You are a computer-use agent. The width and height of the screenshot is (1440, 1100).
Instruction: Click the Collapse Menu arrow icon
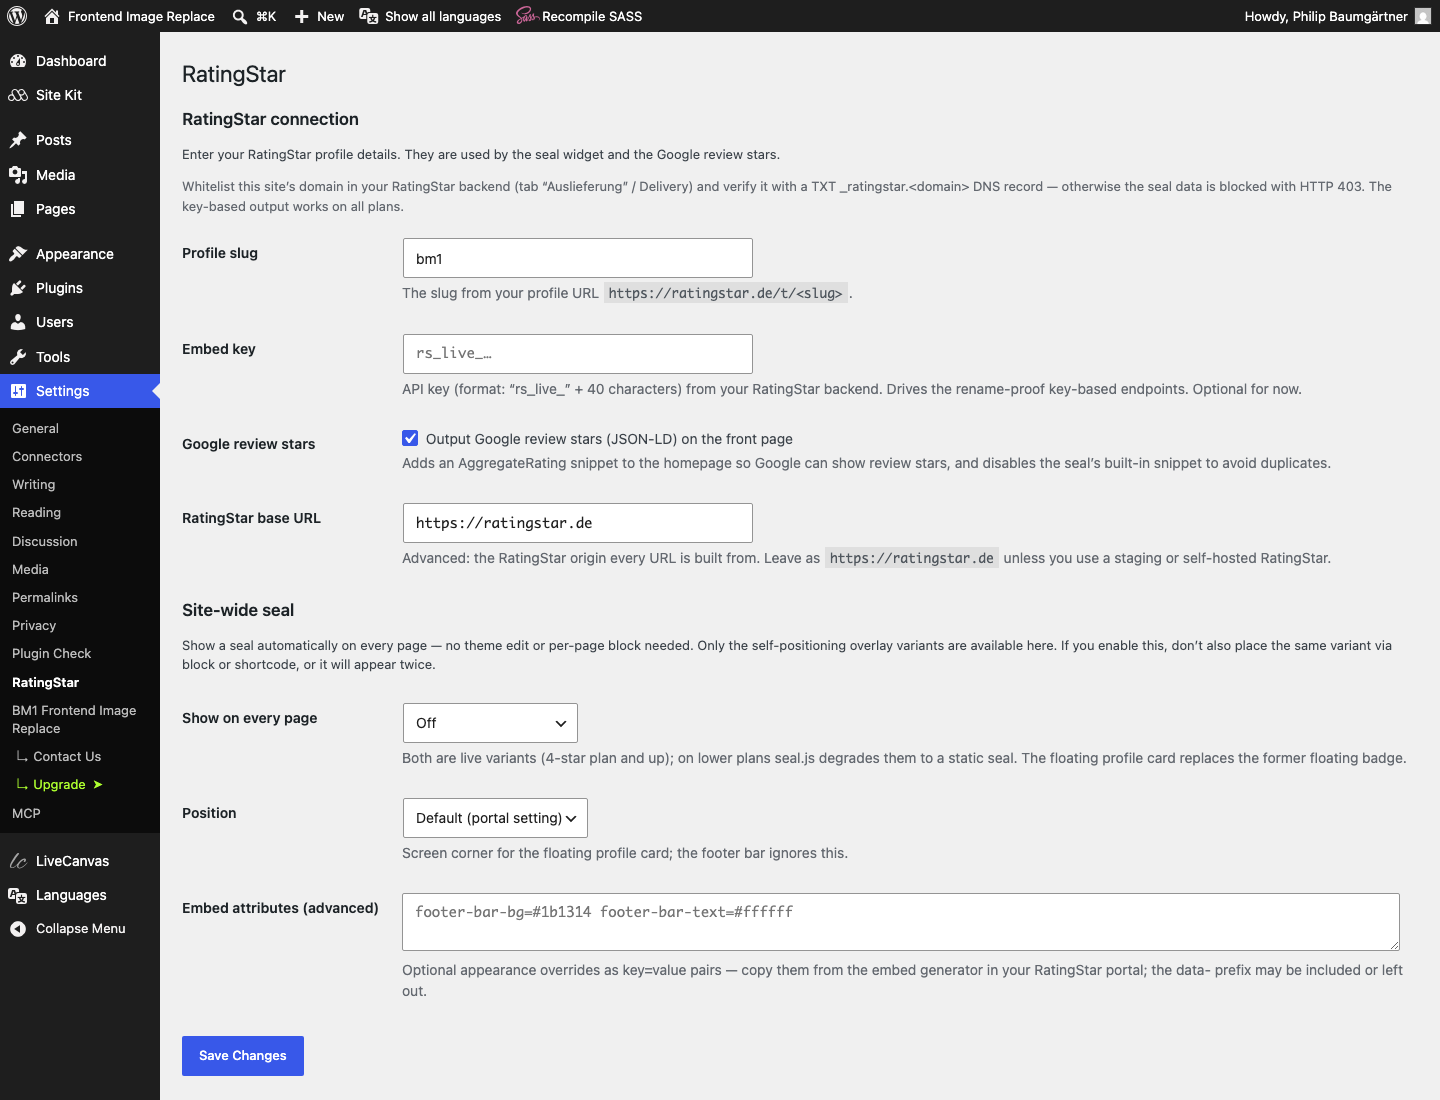pyautogui.click(x=18, y=929)
